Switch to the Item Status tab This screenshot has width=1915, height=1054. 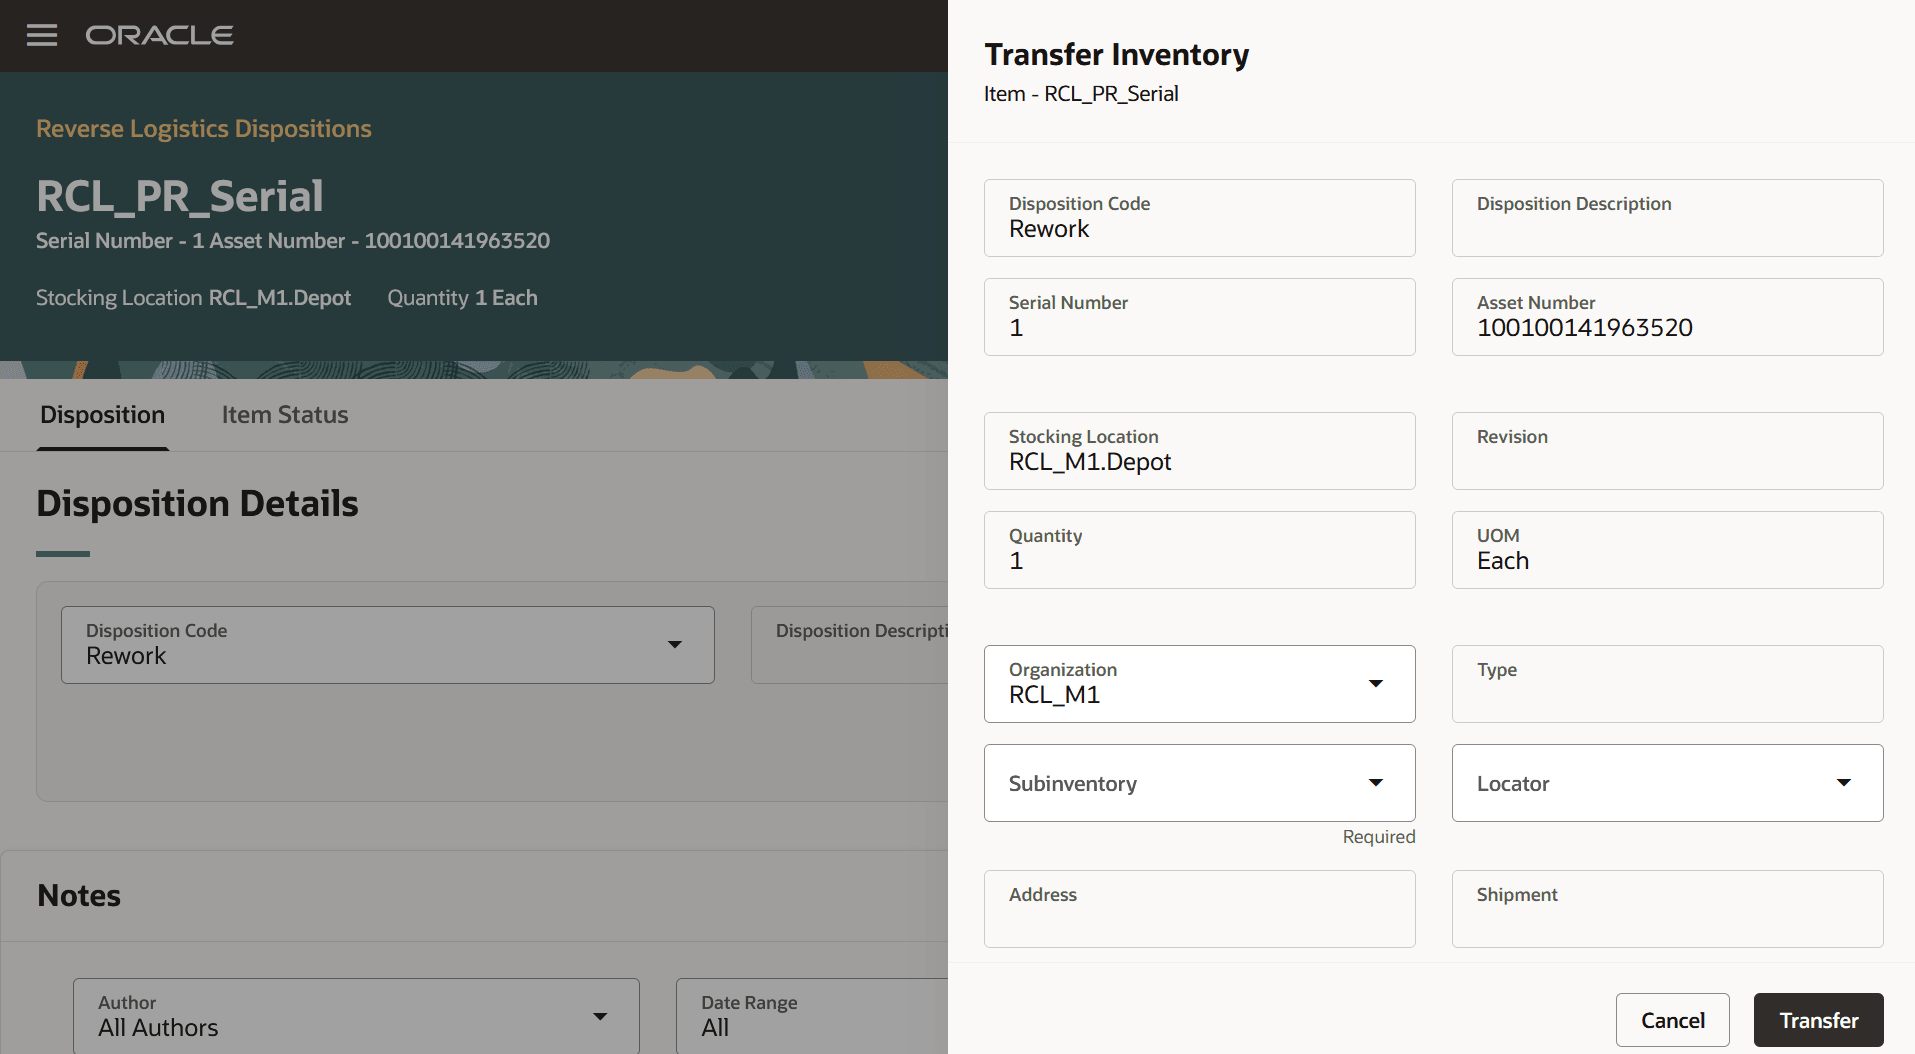(284, 414)
